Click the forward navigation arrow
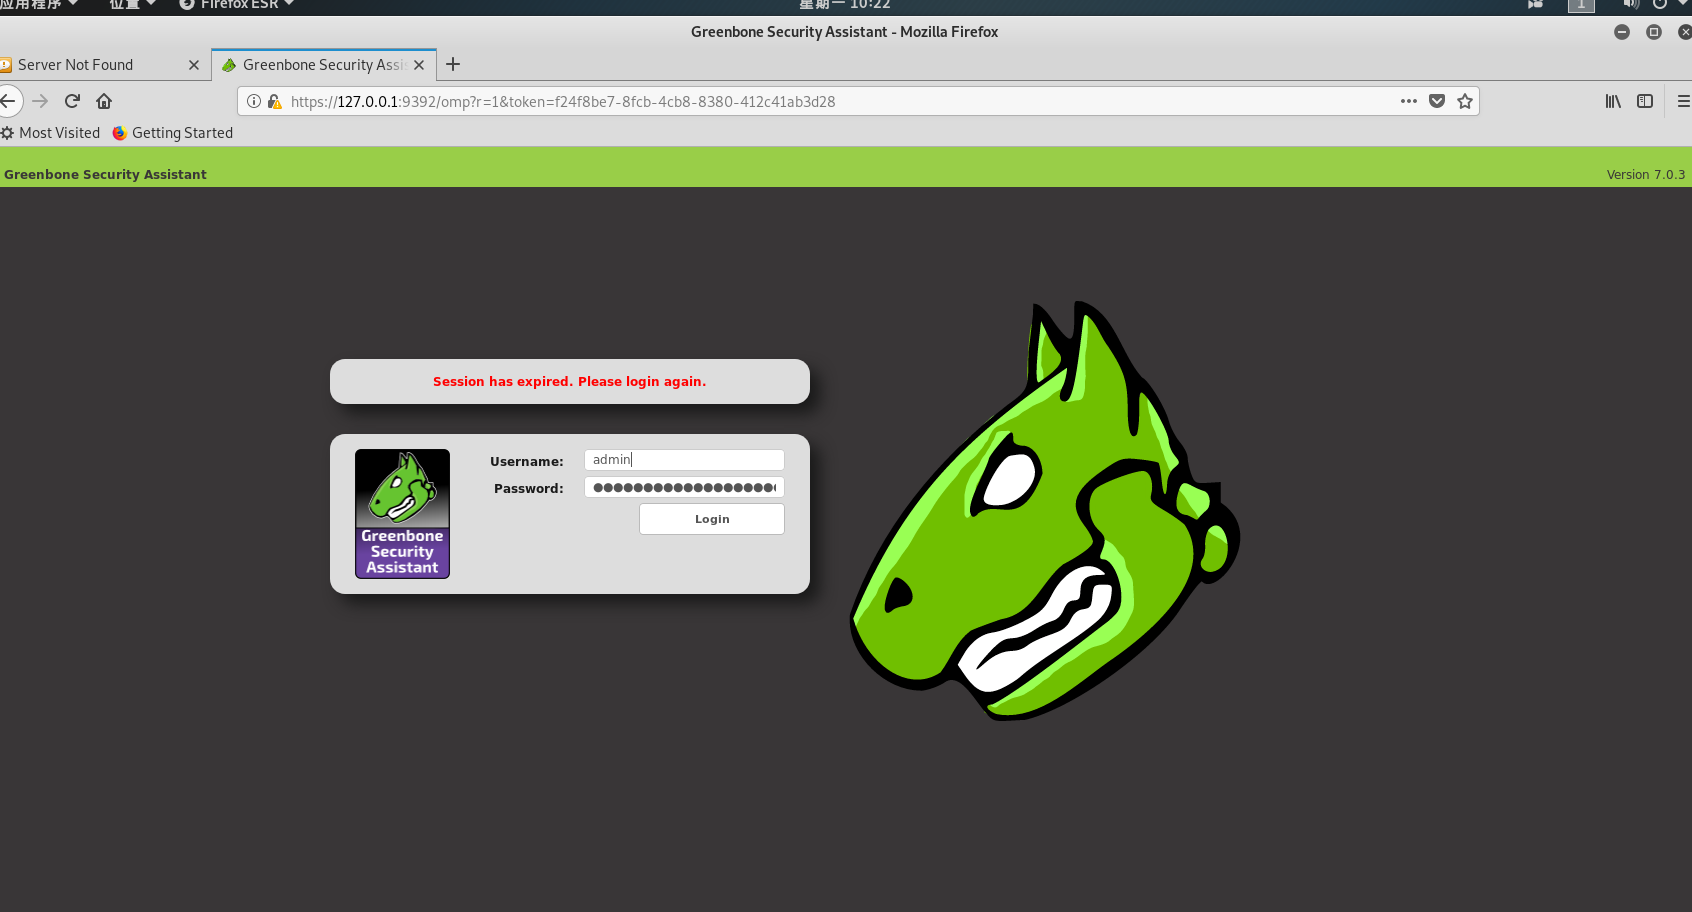The height and width of the screenshot is (912, 1692). tap(40, 101)
